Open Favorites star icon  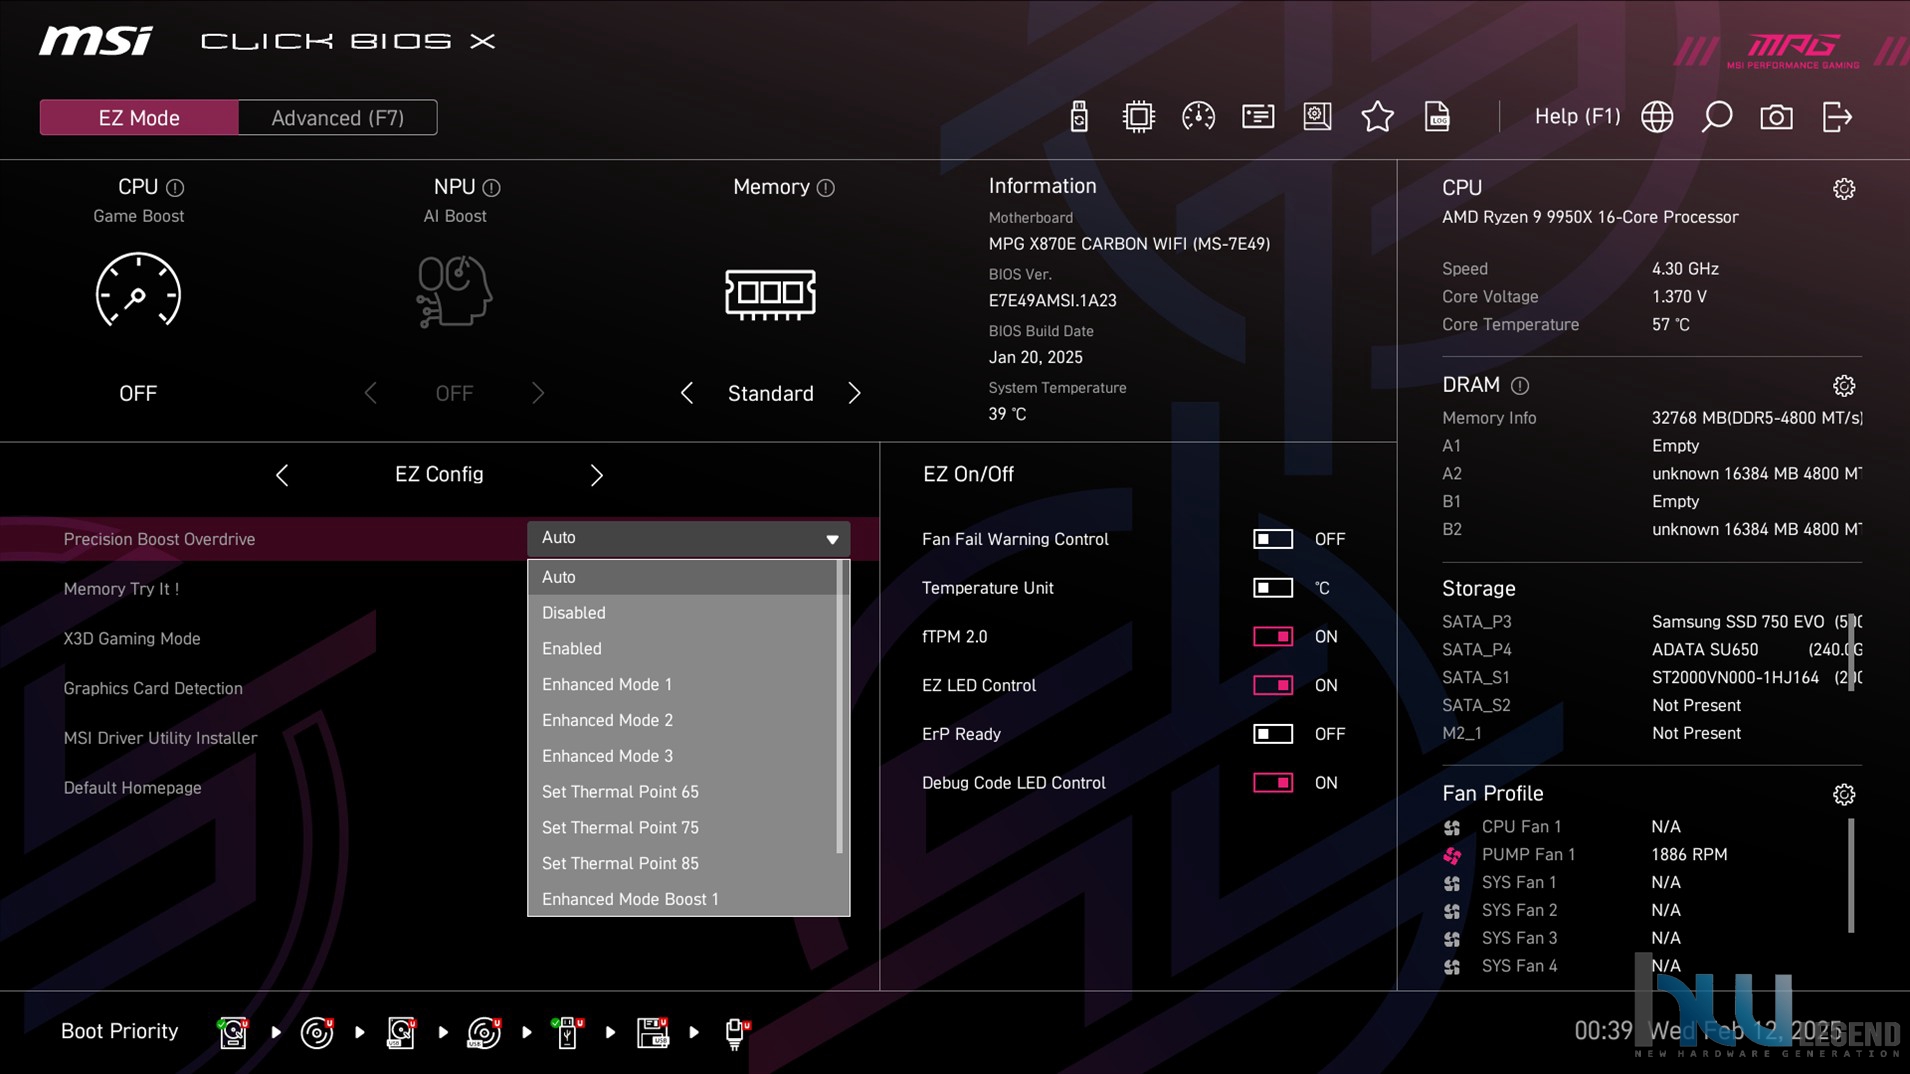(x=1377, y=117)
